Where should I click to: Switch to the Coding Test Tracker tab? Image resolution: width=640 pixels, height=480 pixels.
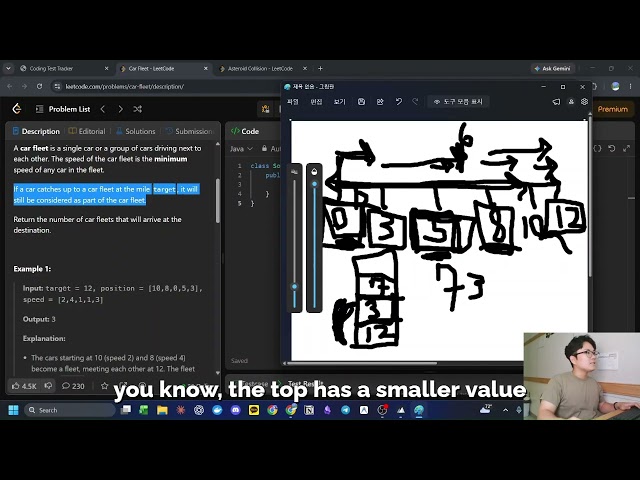click(x=65, y=69)
